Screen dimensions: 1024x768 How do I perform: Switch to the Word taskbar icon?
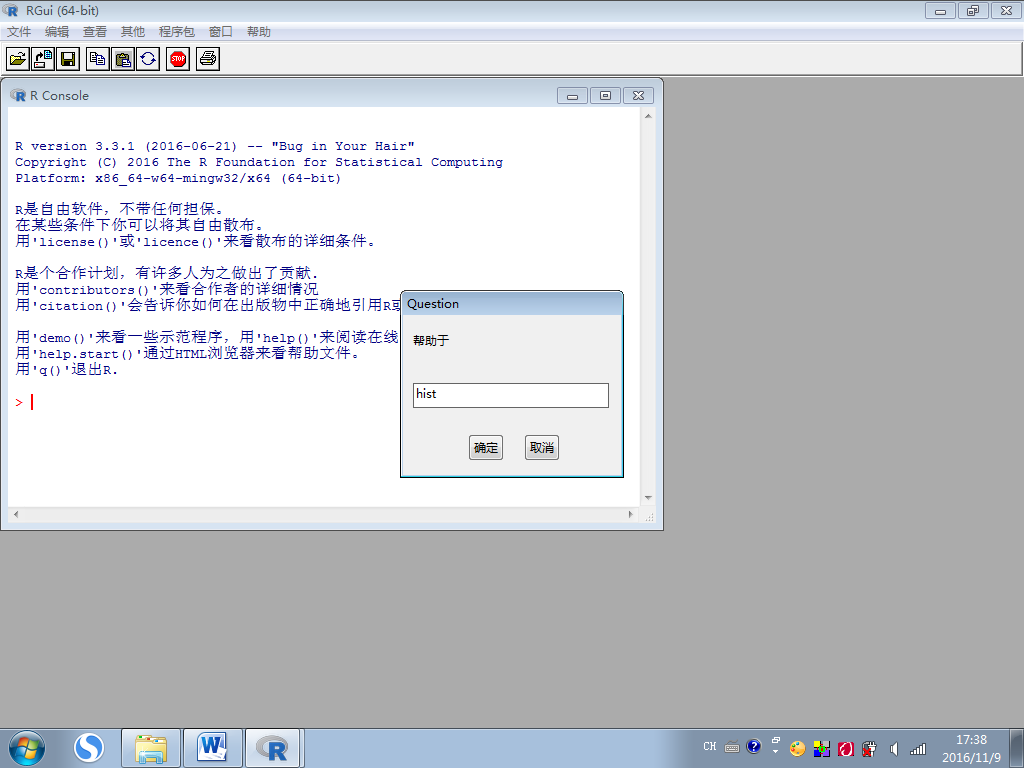[213, 748]
